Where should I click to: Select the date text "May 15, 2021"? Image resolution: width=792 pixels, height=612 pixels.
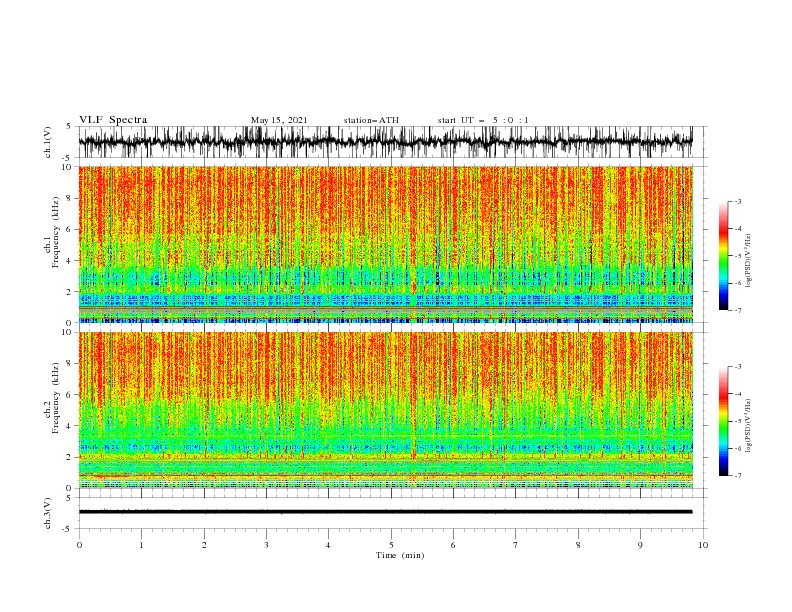pyautogui.click(x=279, y=120)
